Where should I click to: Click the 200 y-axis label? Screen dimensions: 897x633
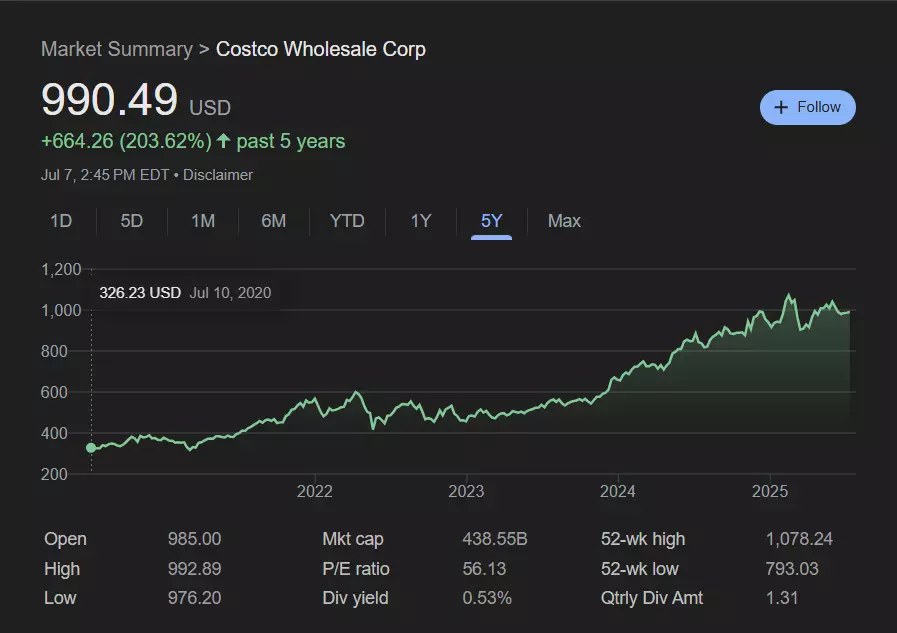click(x=54, y=474)
